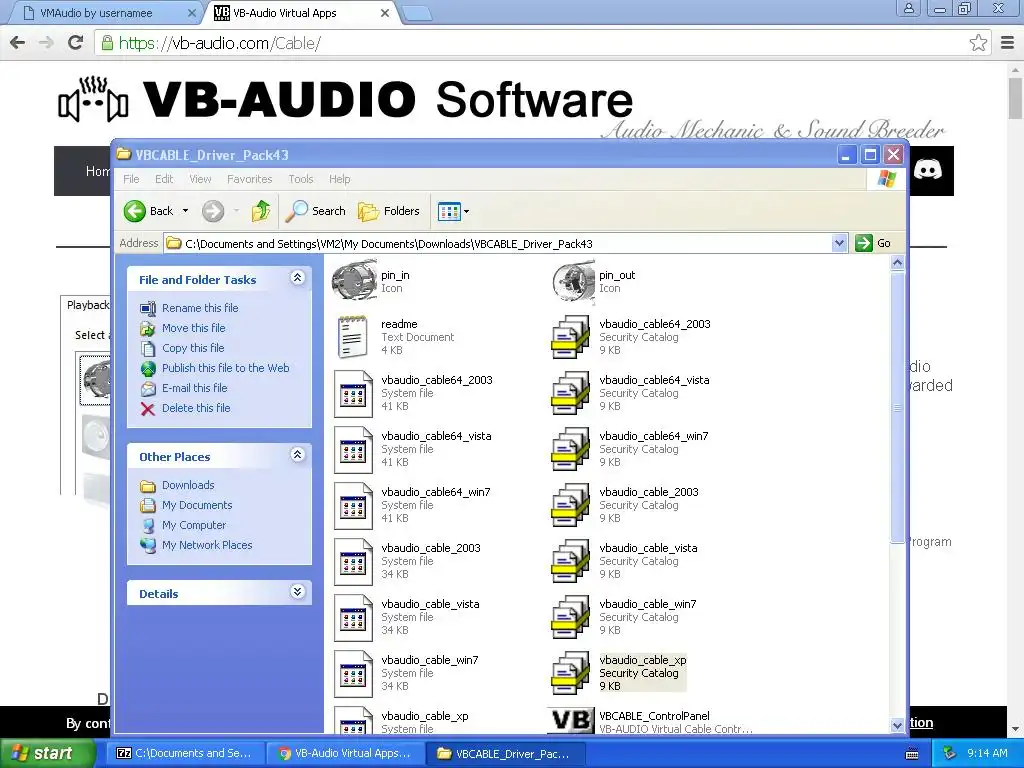Click the Explorer scrollbar up arrow
Image resolution: width=1024 pixels, height=768 pixels.
[897, 263]
